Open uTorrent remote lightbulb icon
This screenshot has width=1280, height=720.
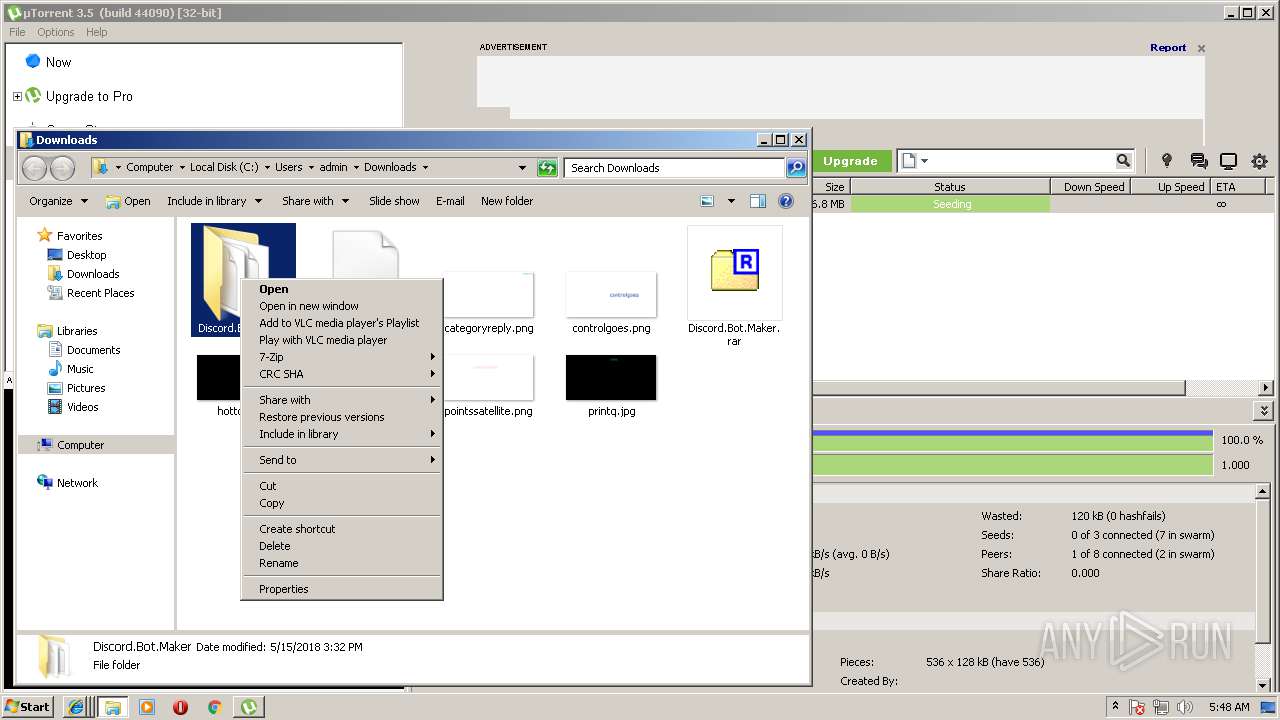[1166, 161]
